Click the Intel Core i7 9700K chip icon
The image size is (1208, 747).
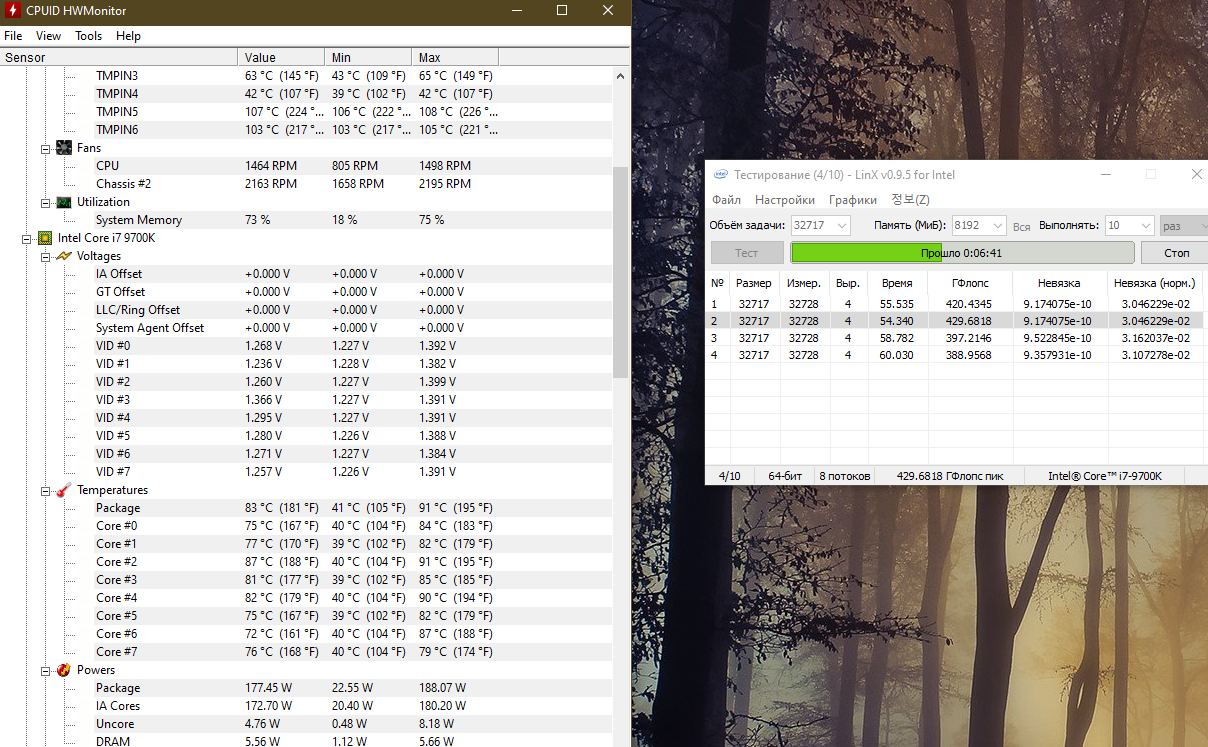click(x=45, y=238)
